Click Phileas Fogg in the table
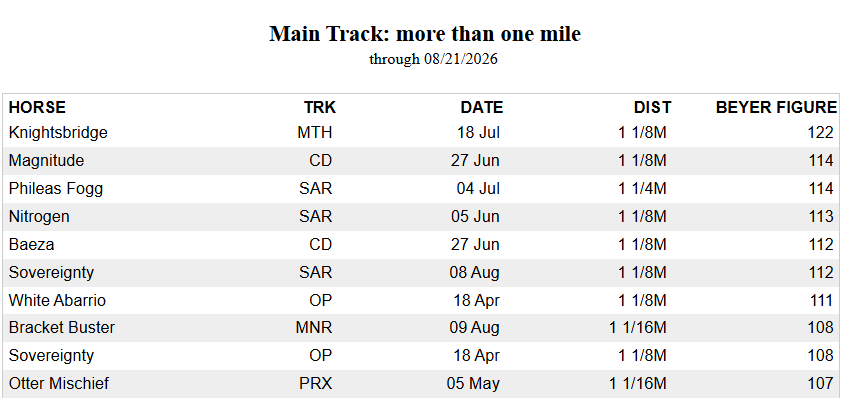848x398 pixels. (x=56, y=188)
